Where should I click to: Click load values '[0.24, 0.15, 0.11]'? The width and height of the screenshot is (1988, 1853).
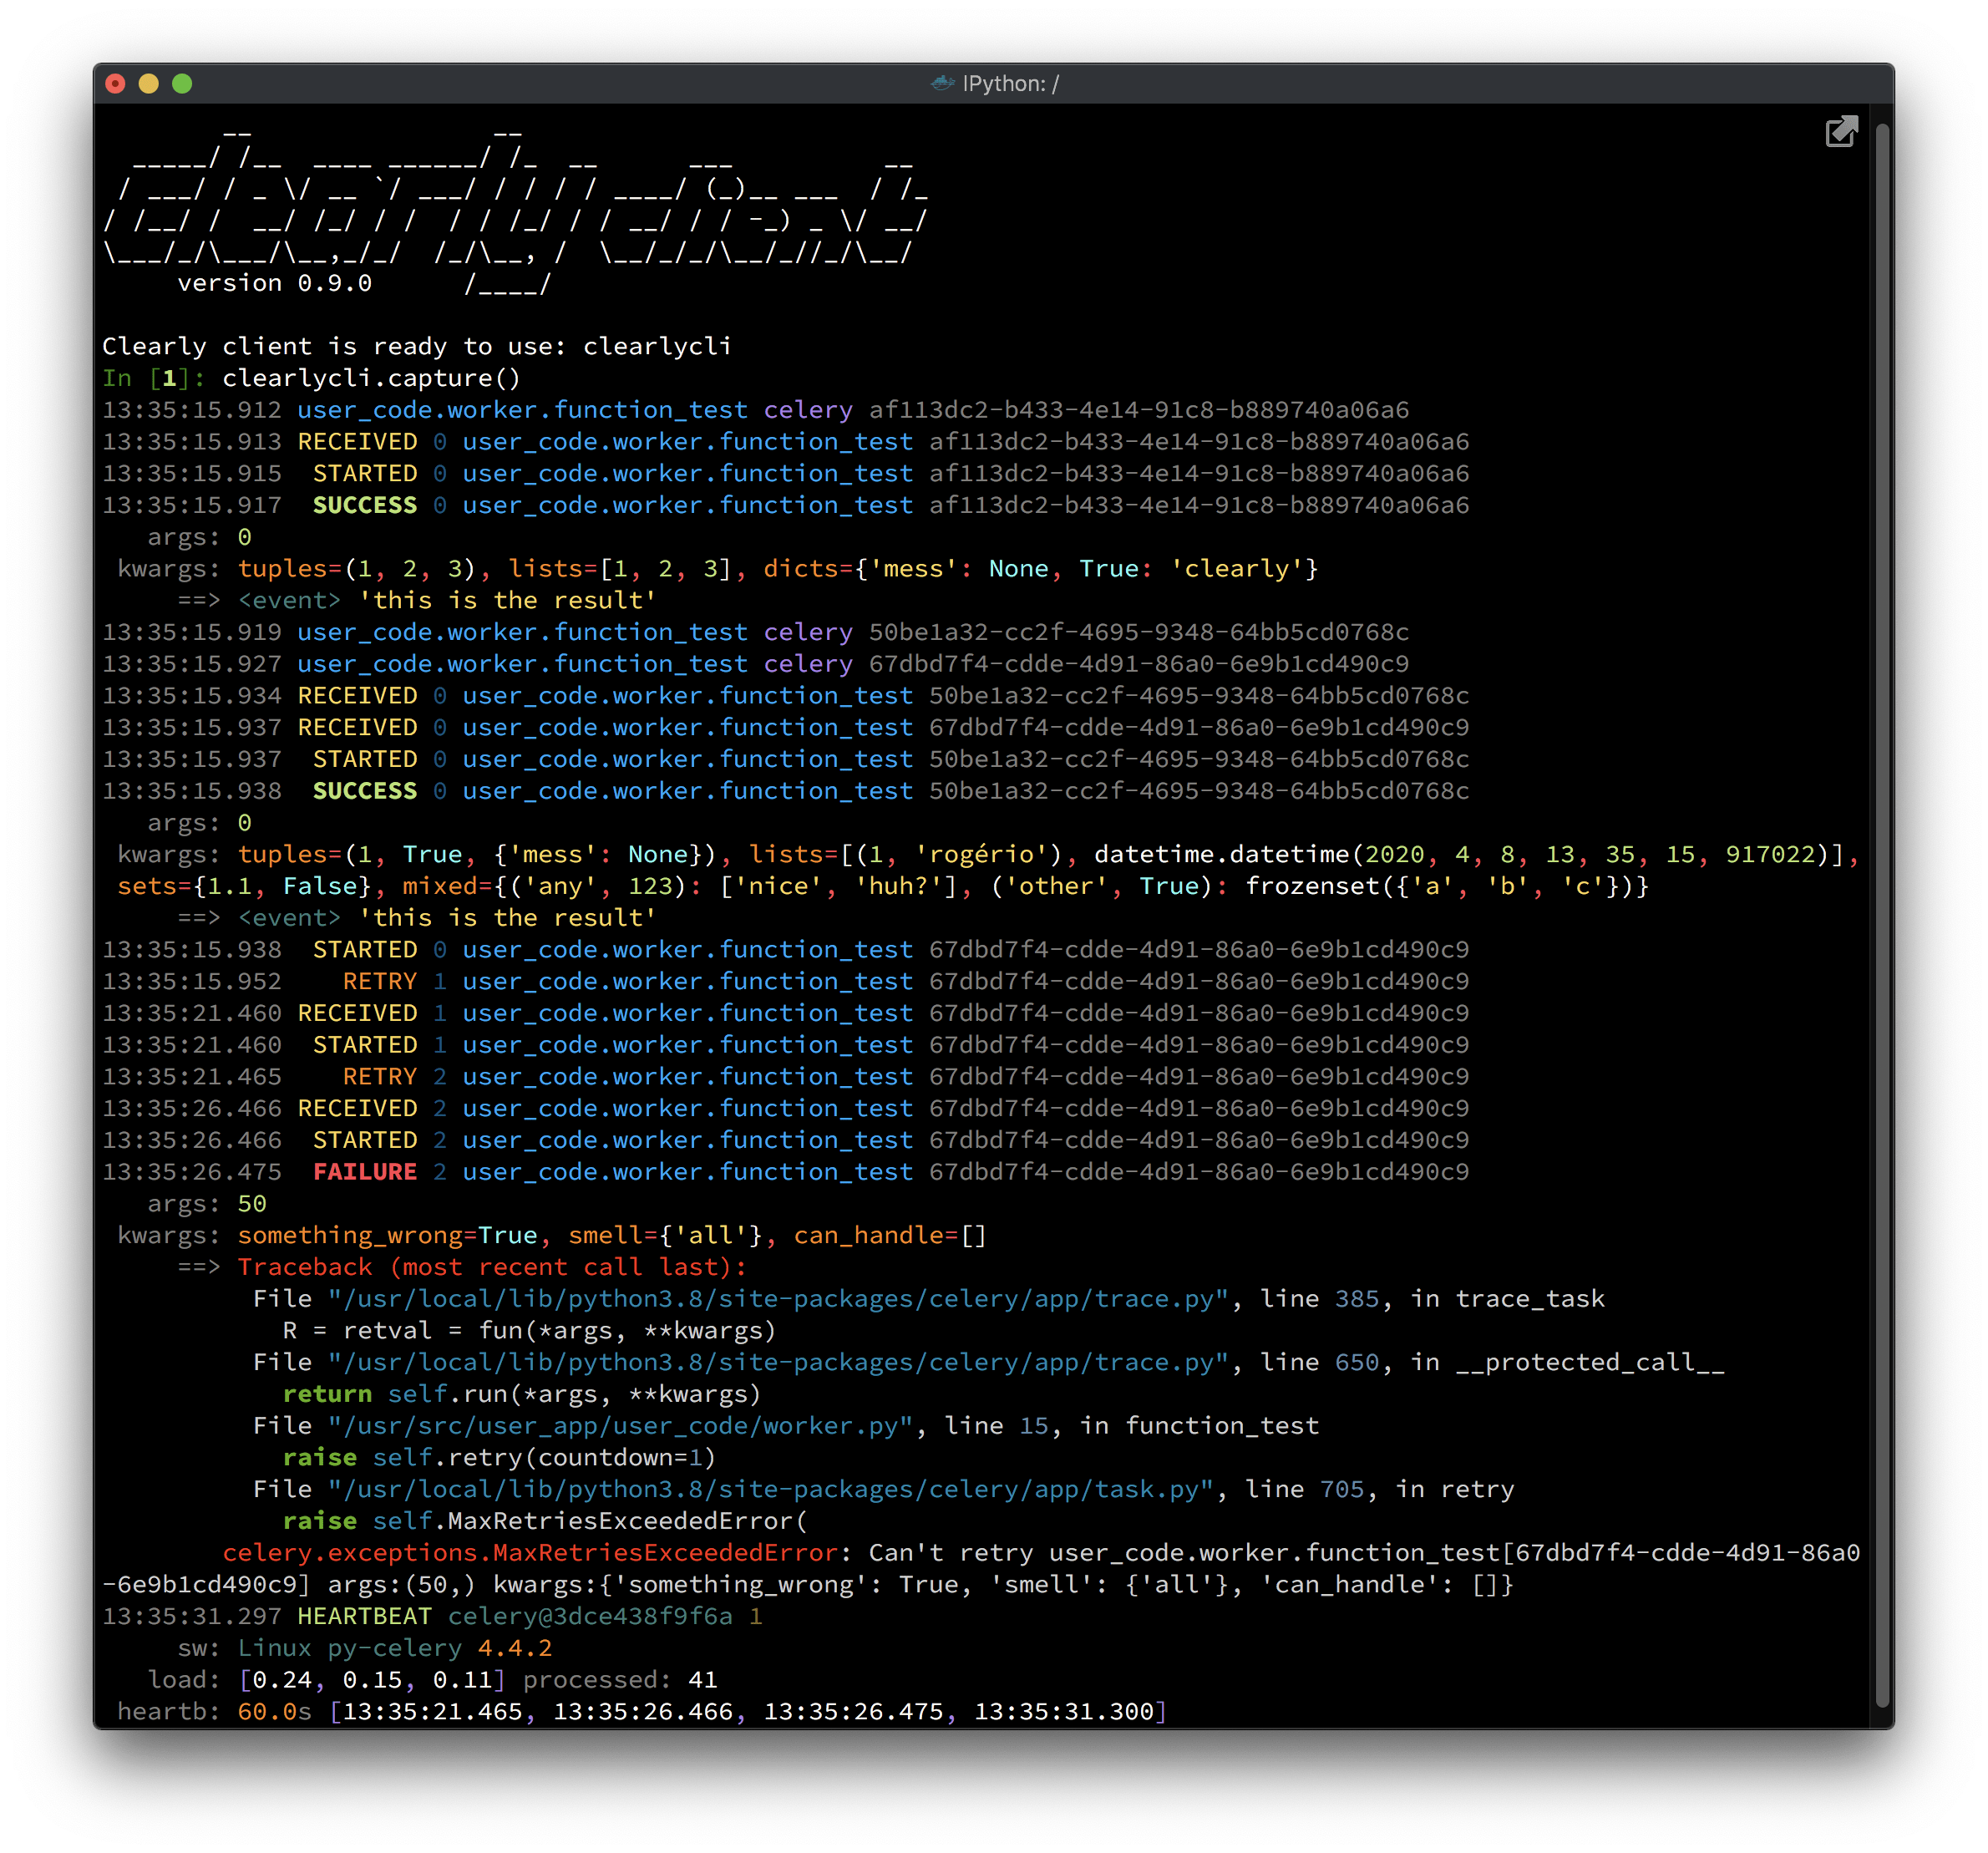pyautogui.click(x=372, y=1680)
